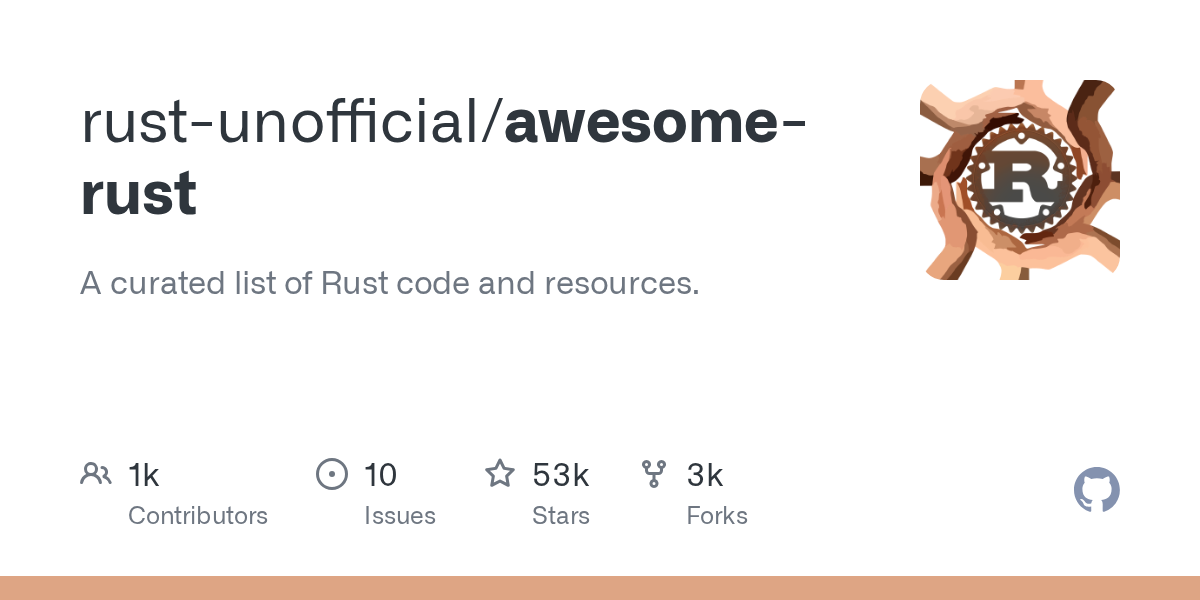Open the "Issues" label
Image resolution: width=1200 pixels, height=600 pixels.
400,516
